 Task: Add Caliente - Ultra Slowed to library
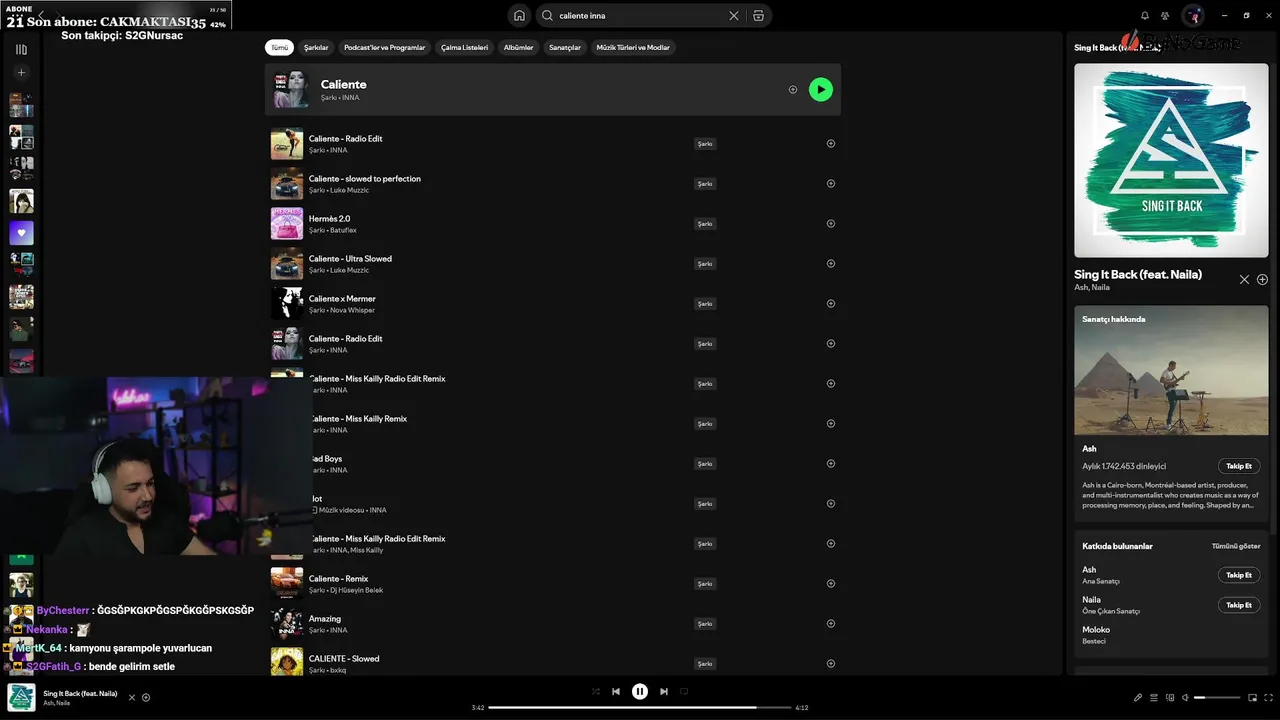point(831,264)
